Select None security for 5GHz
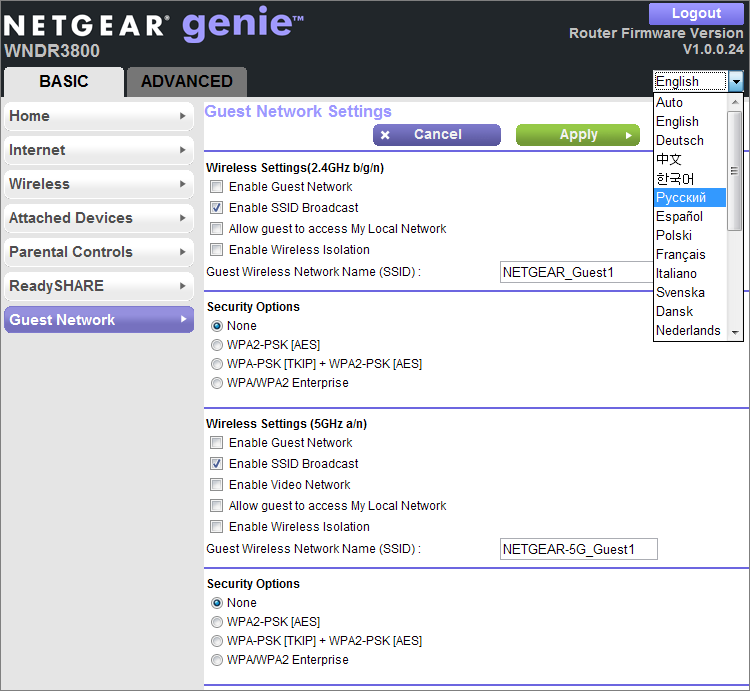 [217, 603]
